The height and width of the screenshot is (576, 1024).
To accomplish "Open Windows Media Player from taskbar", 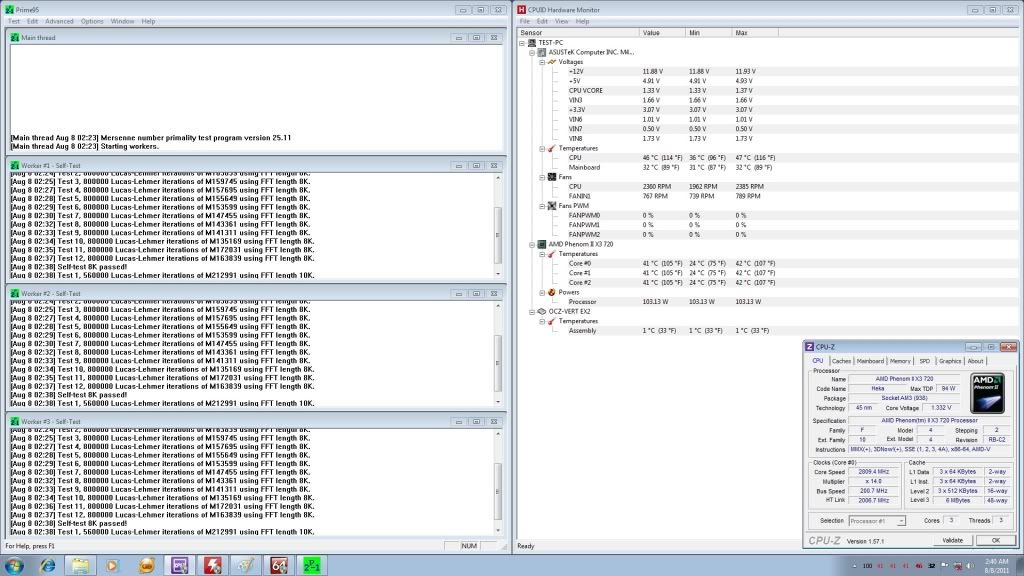I will pyautogui.click(x=112, y=566).
